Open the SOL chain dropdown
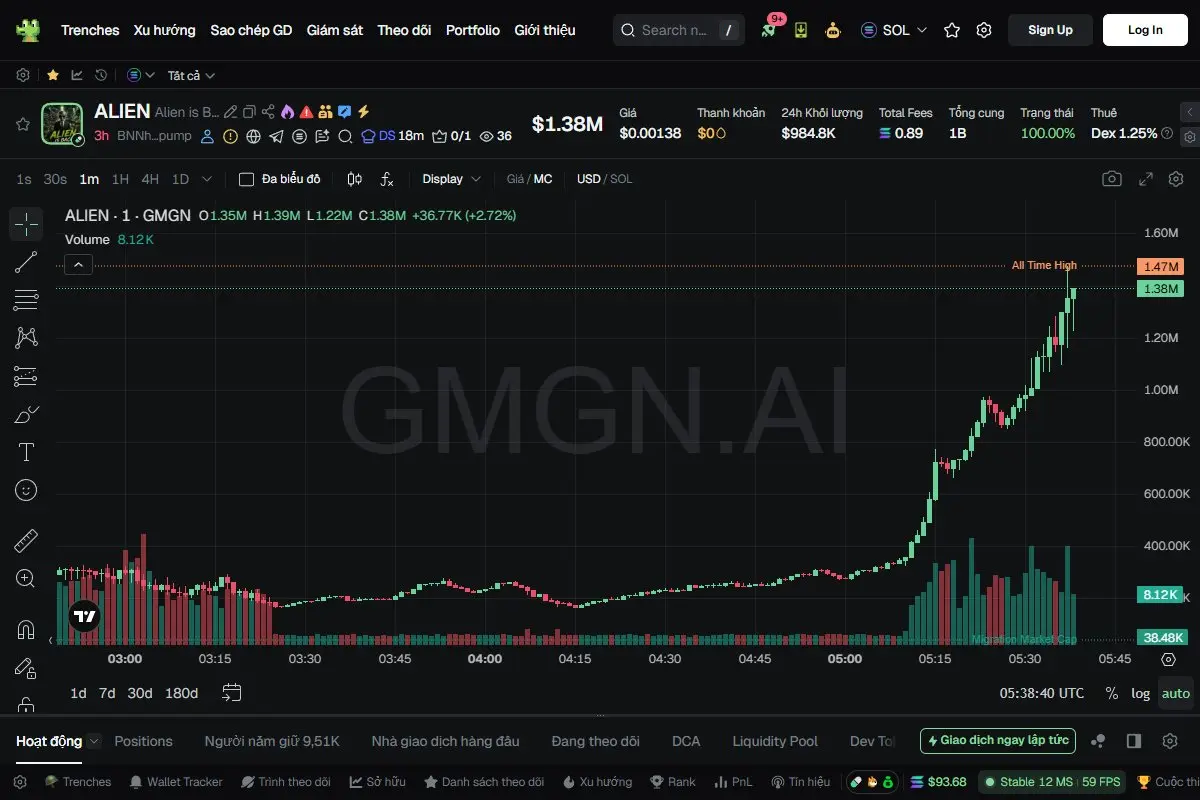Screen dimensions: 1200x800 point(894,30)
